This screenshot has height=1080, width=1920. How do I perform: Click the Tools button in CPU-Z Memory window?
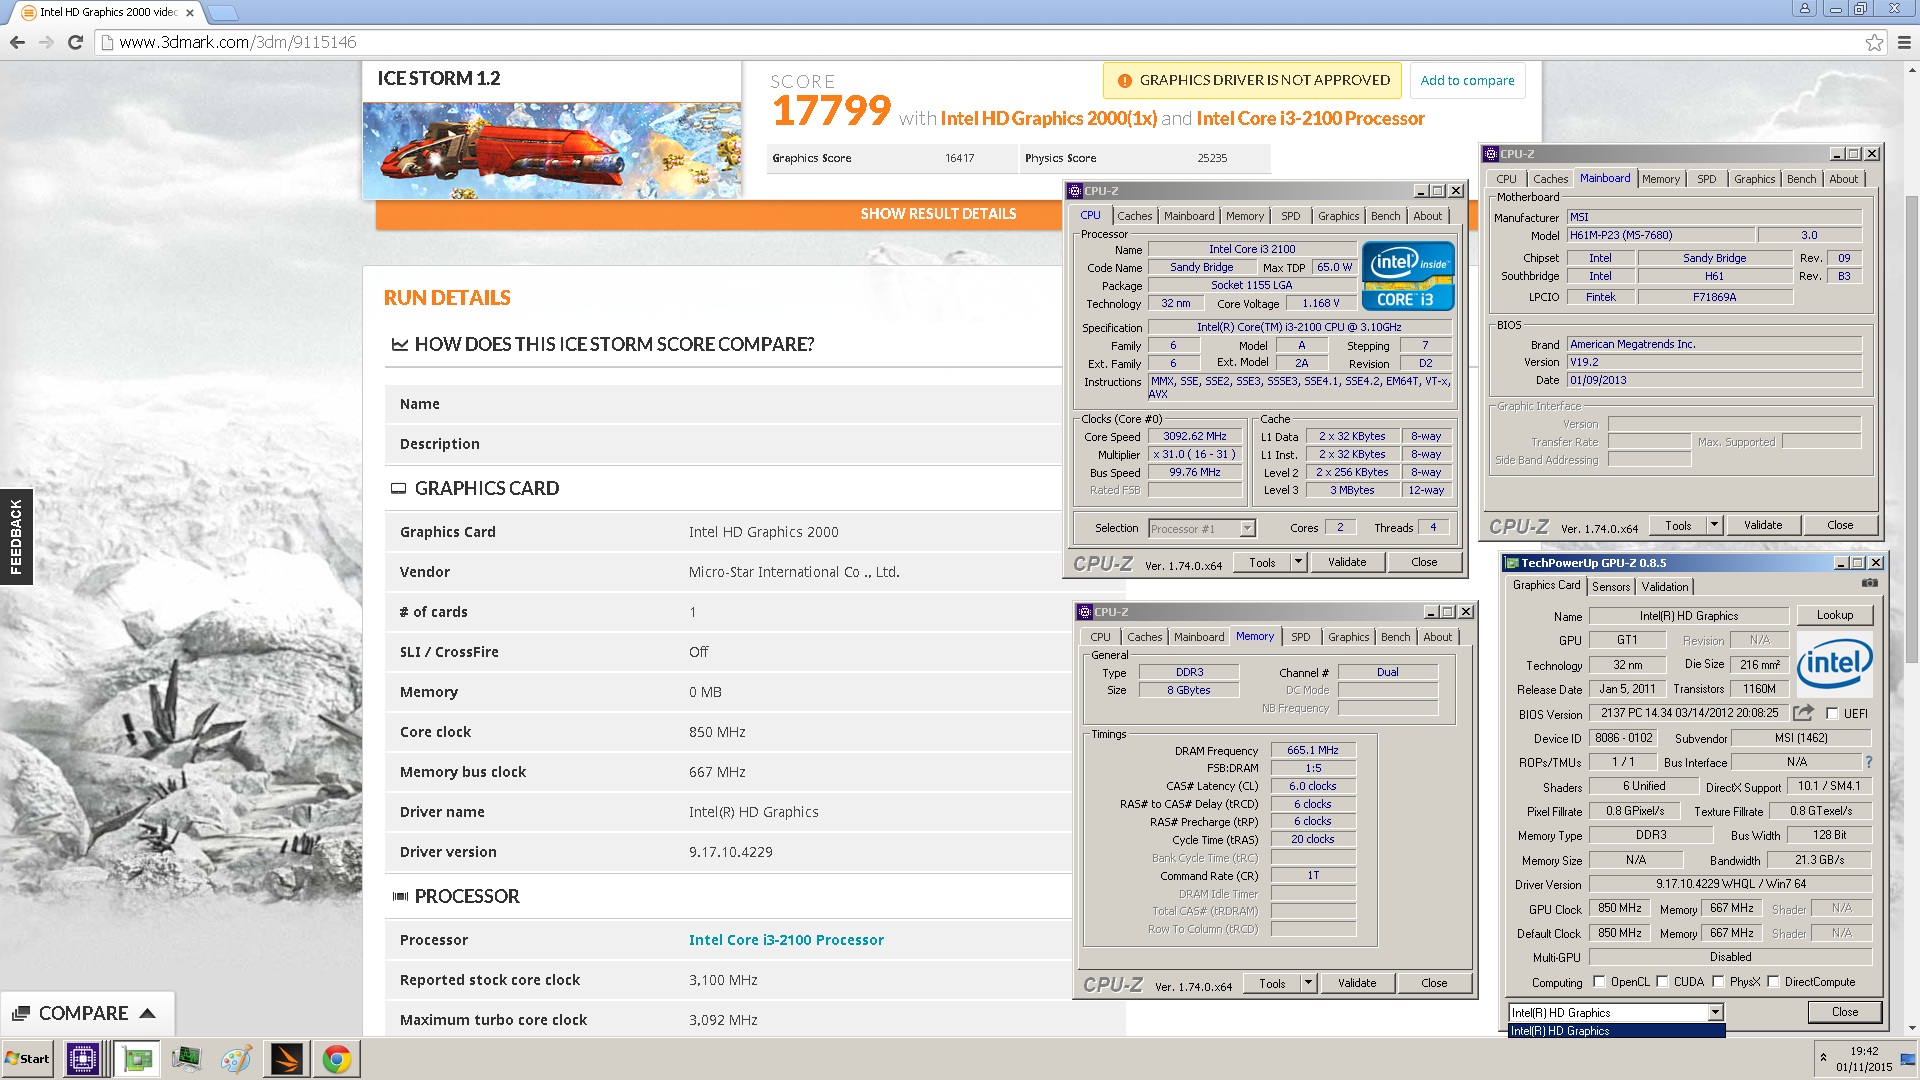point(1272,983)
